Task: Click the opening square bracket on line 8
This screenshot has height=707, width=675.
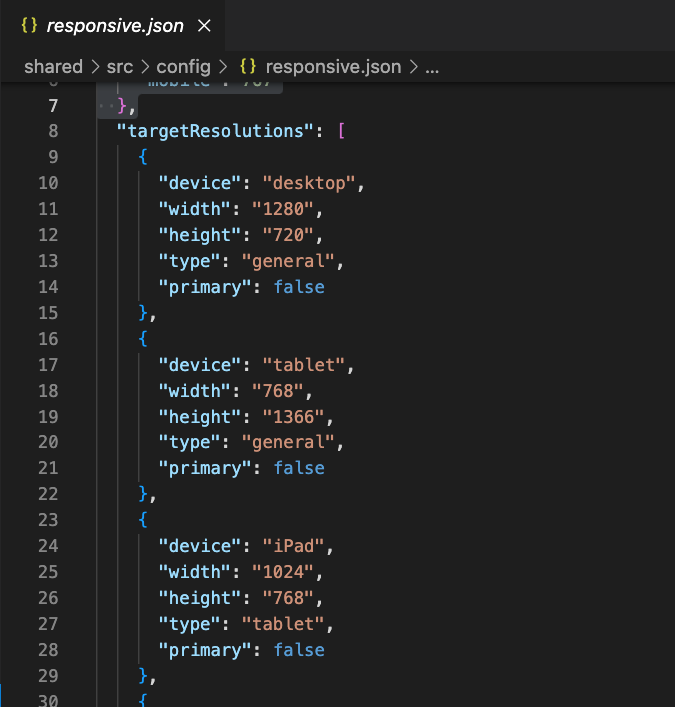Action: click(x=341, y=131)
